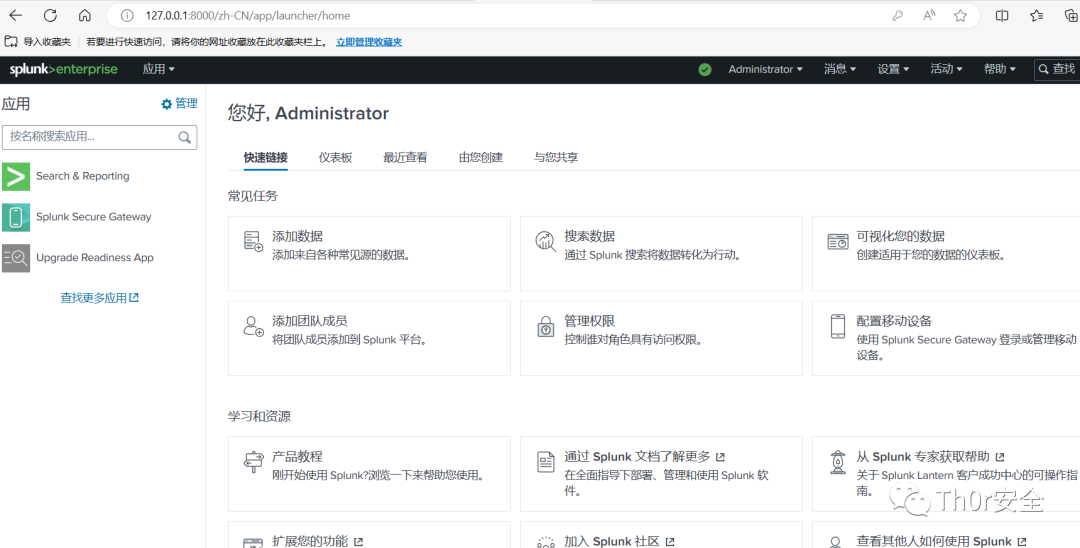Go to browser home icon
Viewport: 1080px width, 548px height.
point(85,15)
